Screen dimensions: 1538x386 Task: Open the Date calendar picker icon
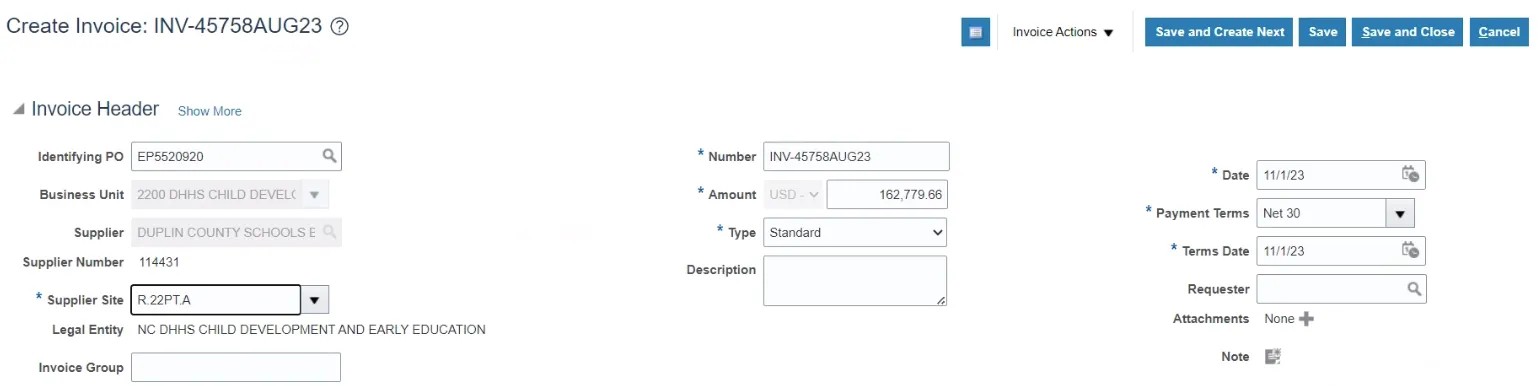1410,174
